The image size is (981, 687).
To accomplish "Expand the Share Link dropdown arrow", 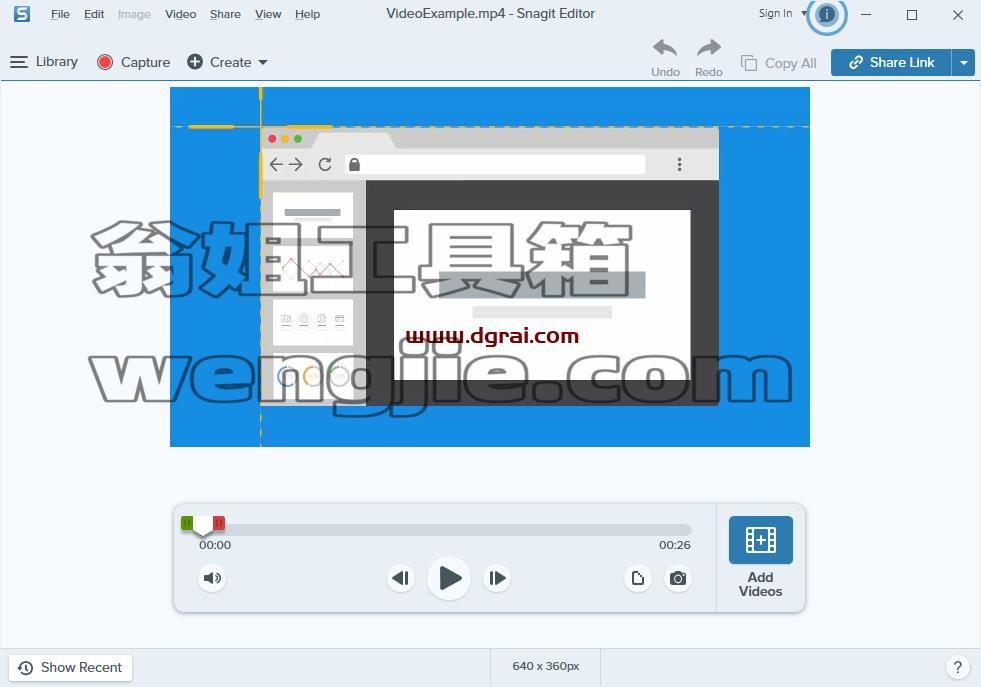I will coord(963,63).
